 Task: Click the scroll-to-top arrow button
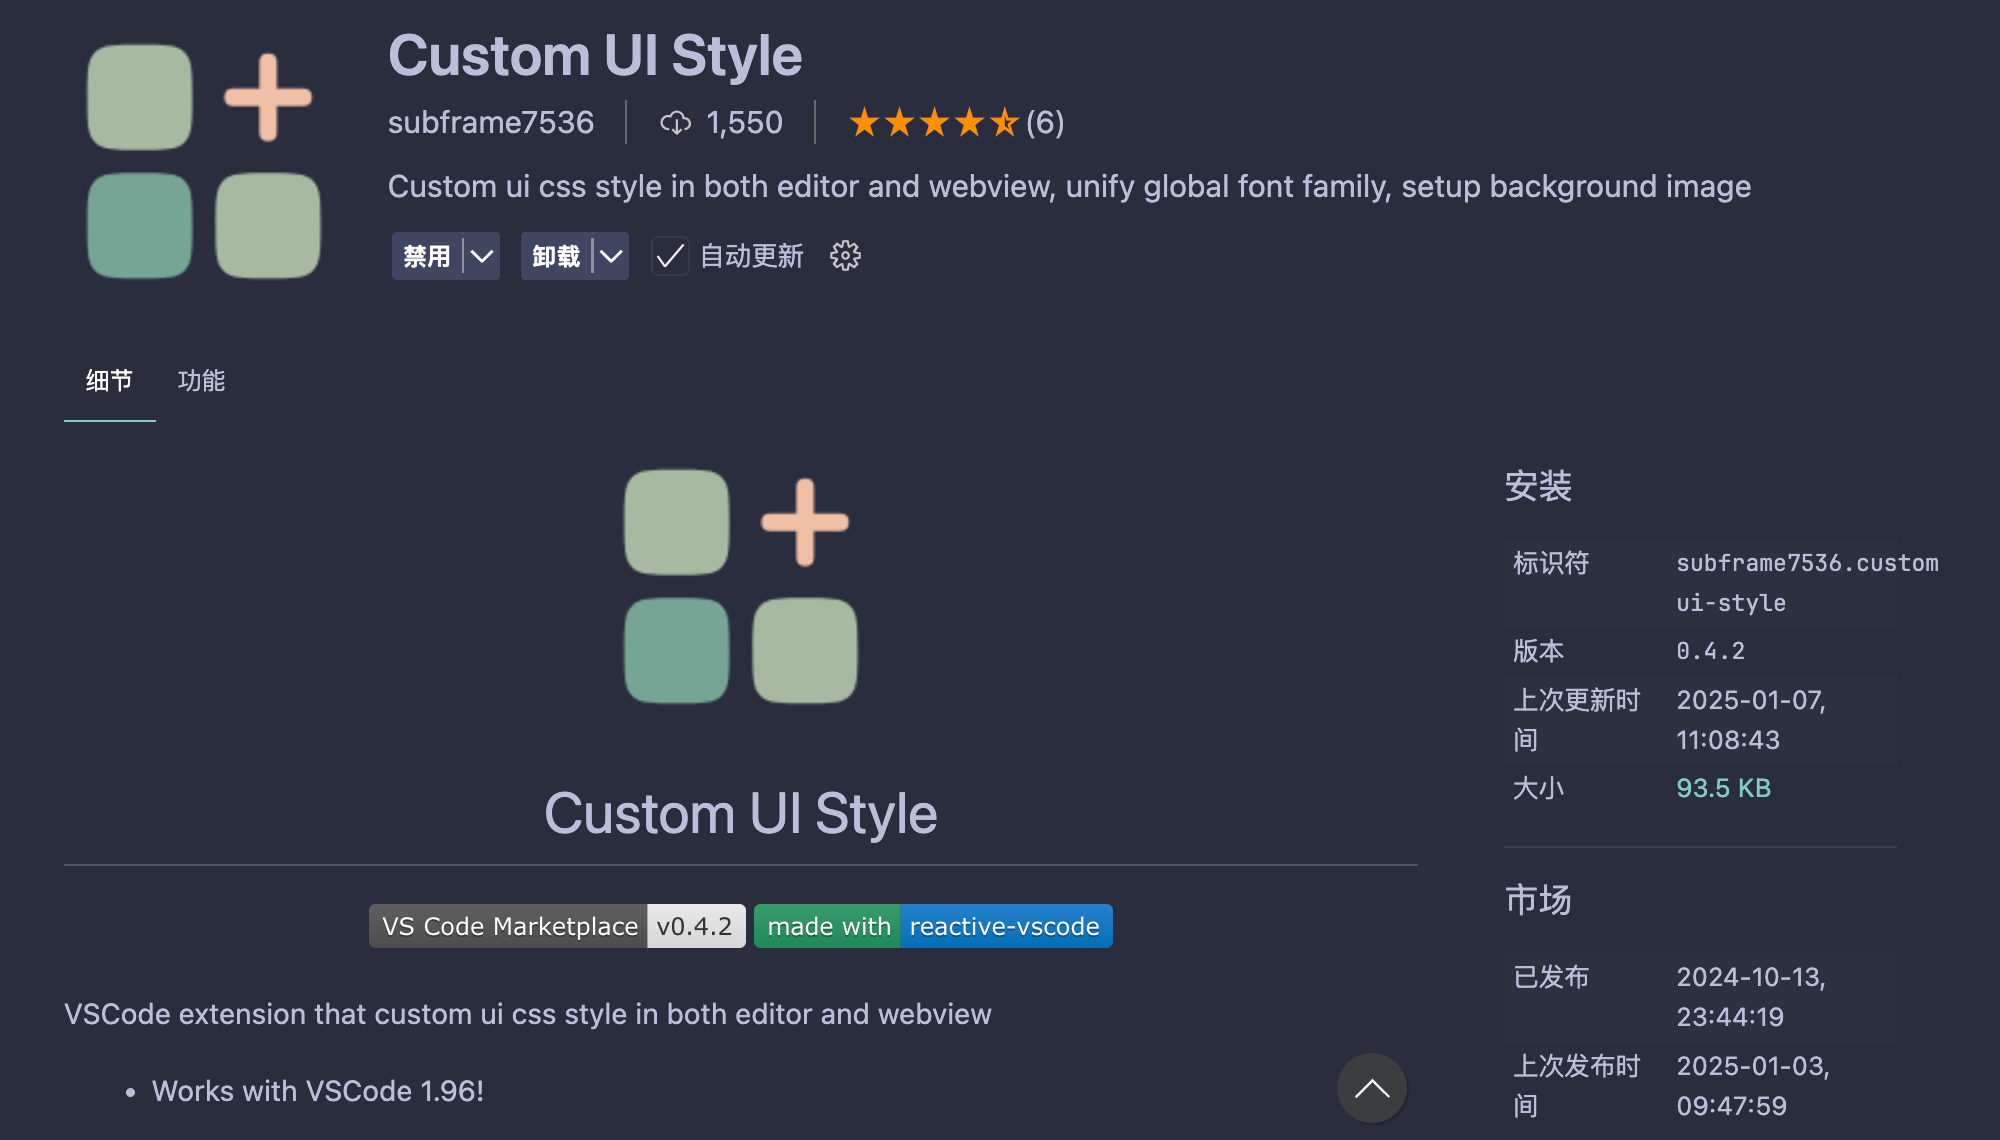tap(1371, 1088)
